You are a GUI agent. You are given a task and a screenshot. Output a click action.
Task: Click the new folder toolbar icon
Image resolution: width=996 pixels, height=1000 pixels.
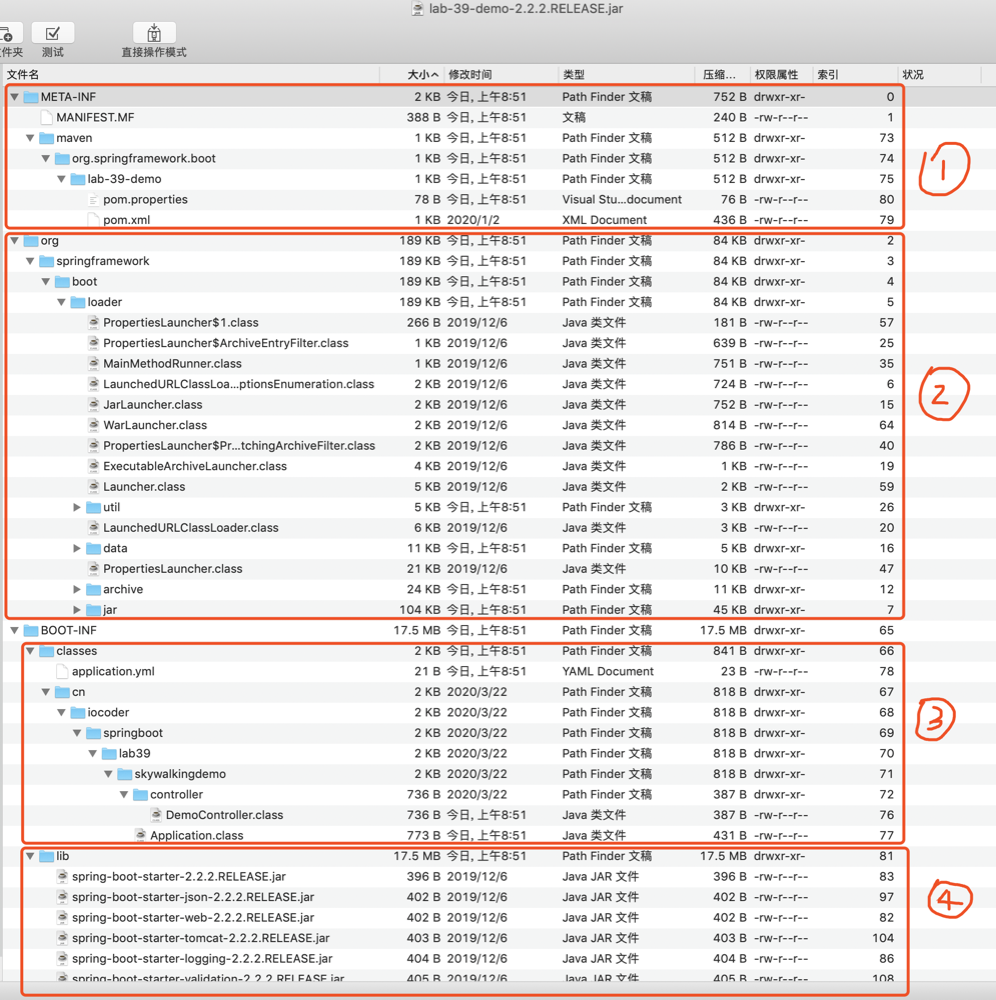8,34
